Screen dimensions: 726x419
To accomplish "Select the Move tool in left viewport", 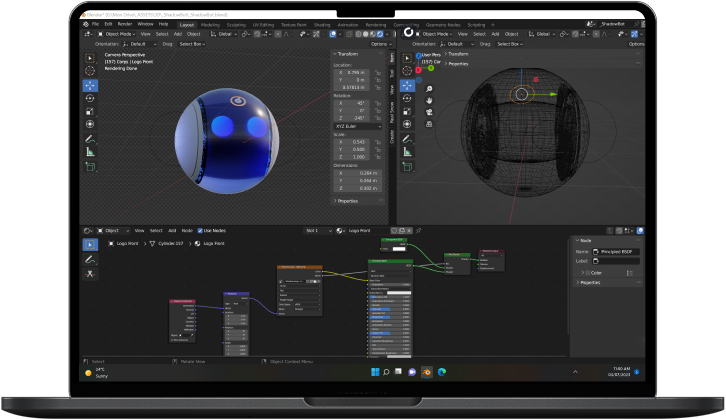I will click(90, 85).
